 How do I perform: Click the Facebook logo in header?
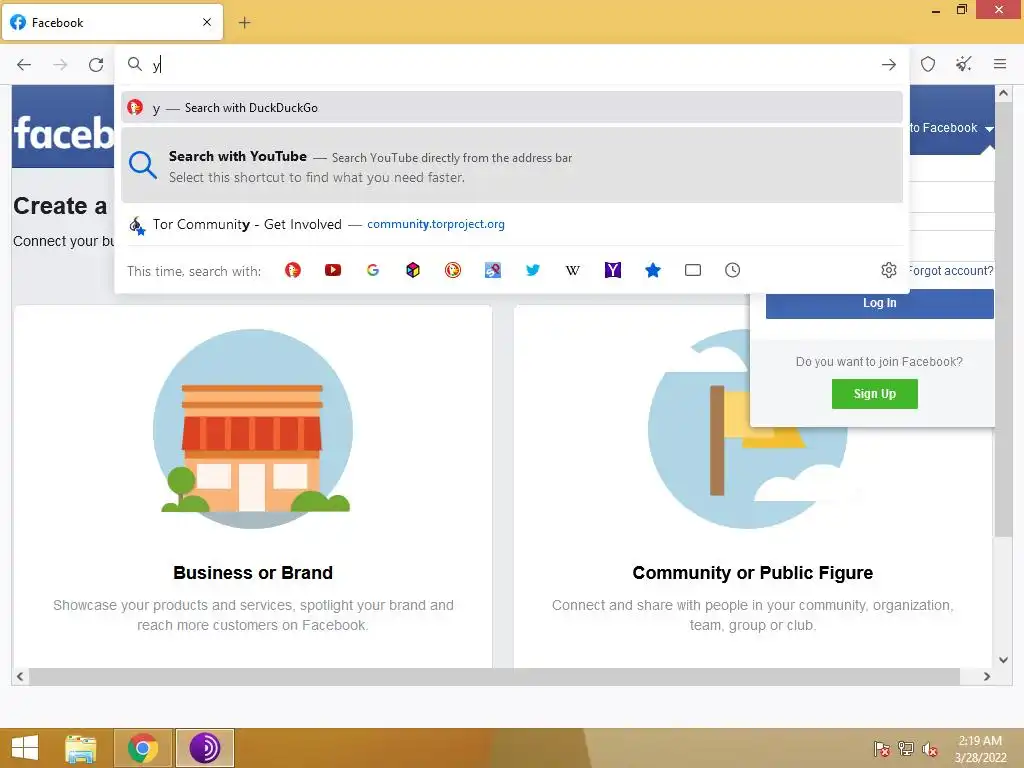point(63,133)
